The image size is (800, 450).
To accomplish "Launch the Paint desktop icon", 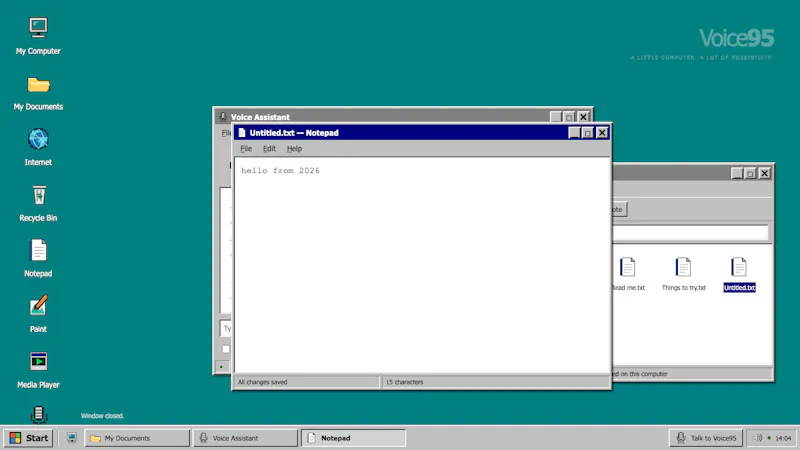I will click(x=38, y=306).
